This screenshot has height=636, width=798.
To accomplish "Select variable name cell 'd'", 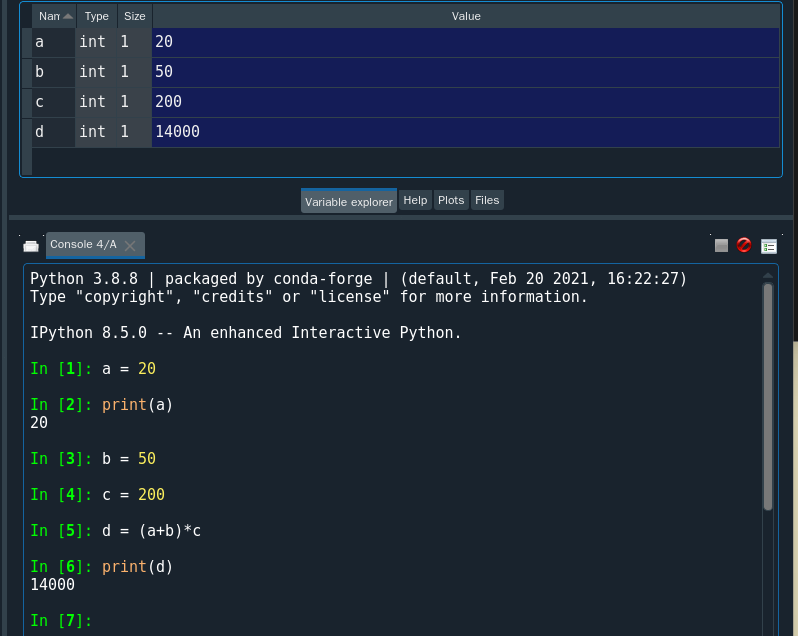I will pyautogui.click(x=53, y=132).
